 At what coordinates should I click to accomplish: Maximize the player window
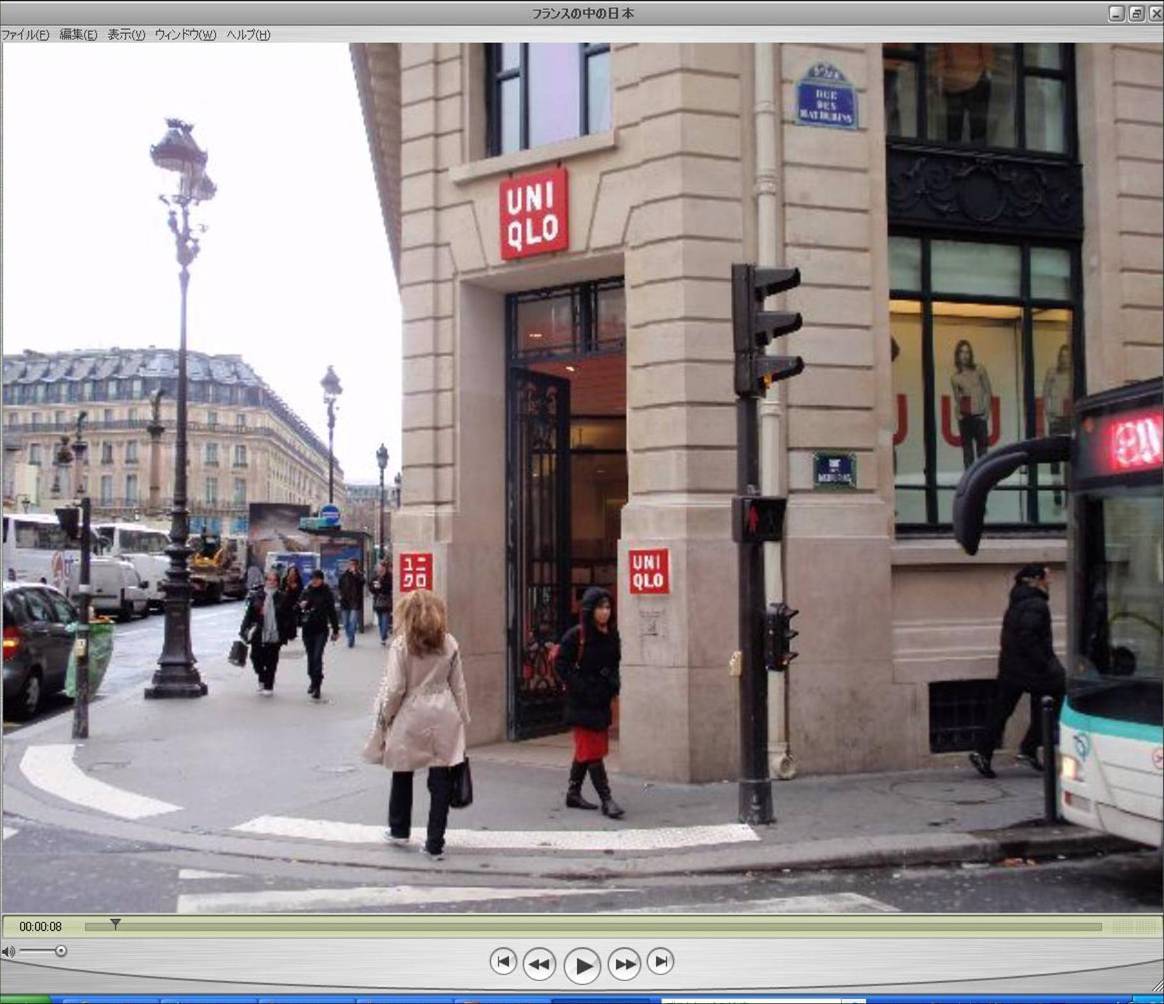[1137, 13]
